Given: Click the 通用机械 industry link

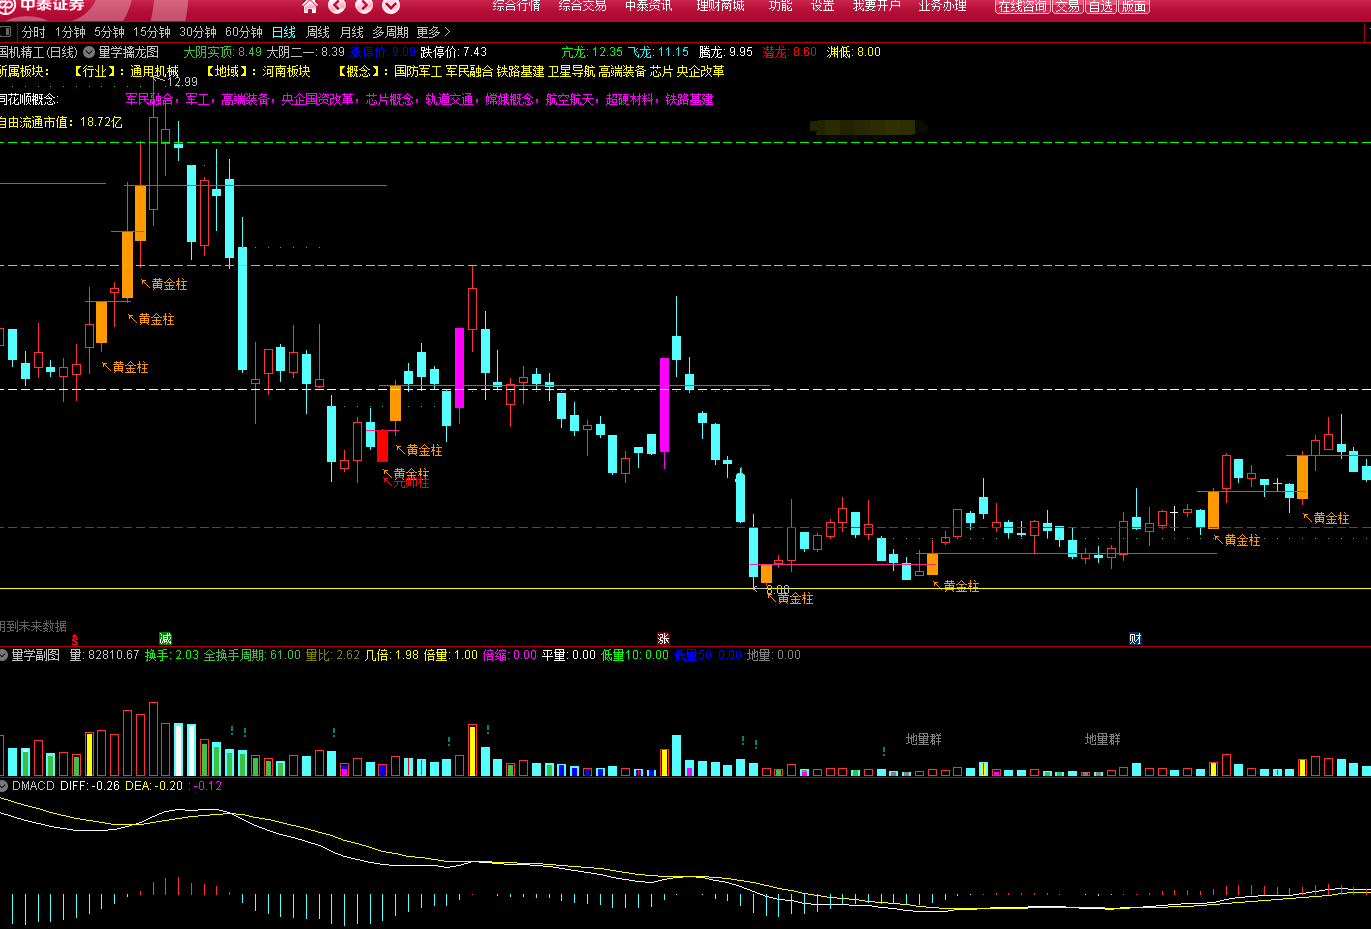Looking at the screenshot, I should click(x=154, y=71).
